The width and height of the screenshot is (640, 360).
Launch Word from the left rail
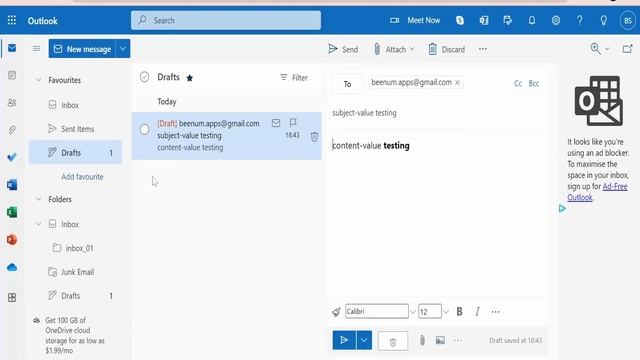coord(12,185)
